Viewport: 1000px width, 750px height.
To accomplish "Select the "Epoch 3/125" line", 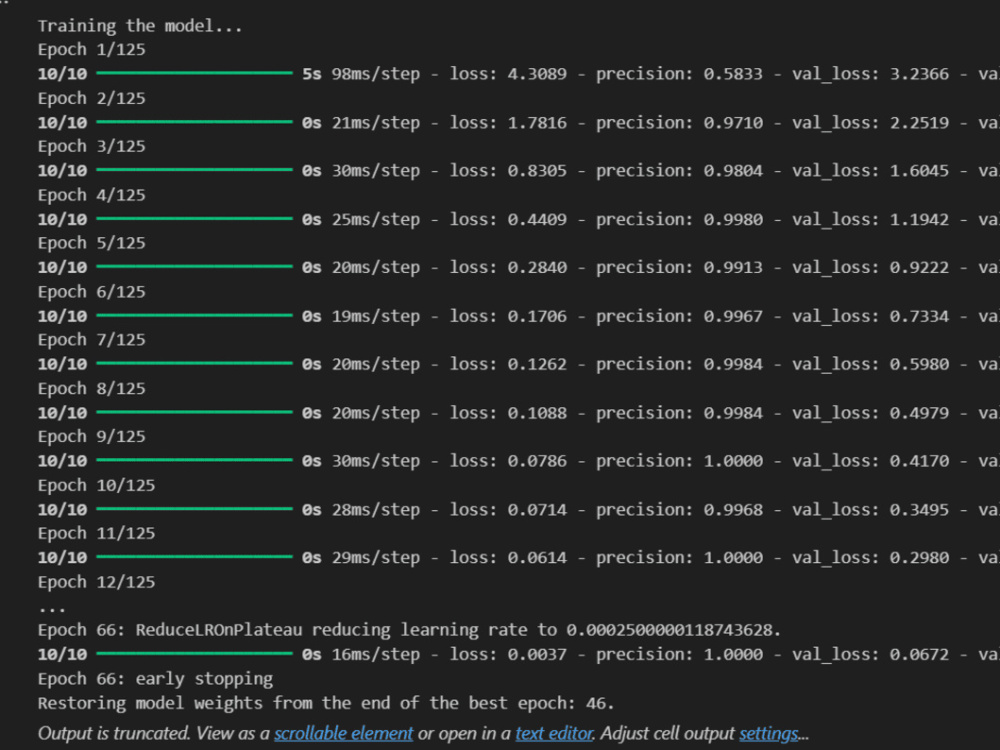I will pyautogui.click(x=91, y=147).
